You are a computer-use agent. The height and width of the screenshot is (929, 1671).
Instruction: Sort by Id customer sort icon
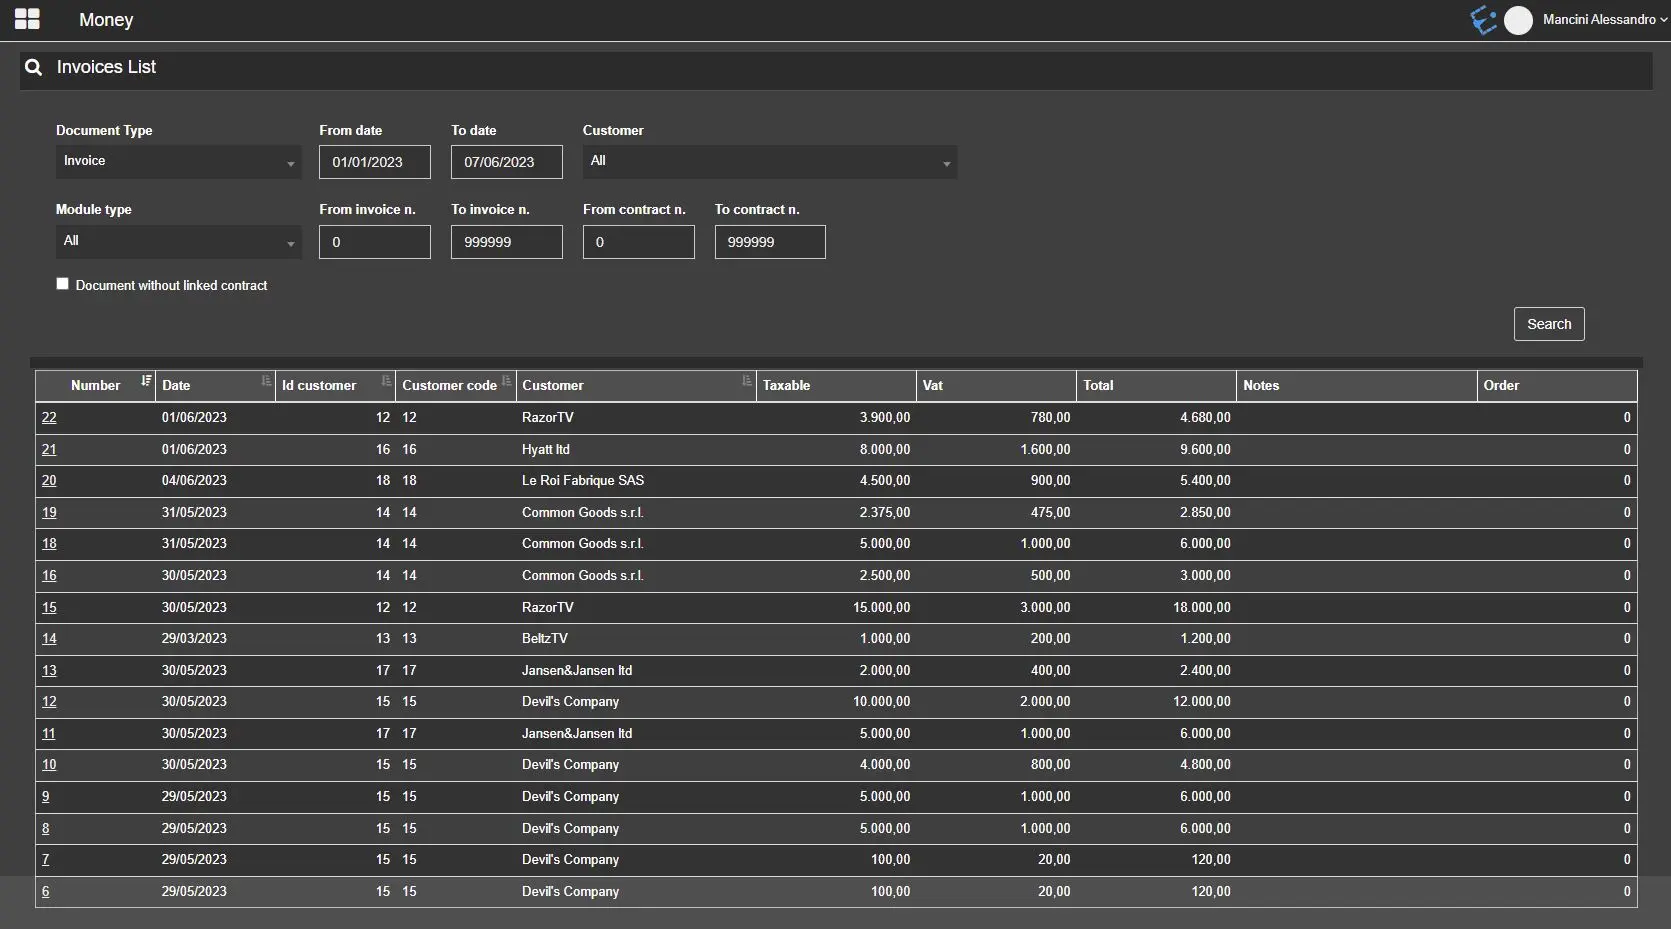(386, 381)
